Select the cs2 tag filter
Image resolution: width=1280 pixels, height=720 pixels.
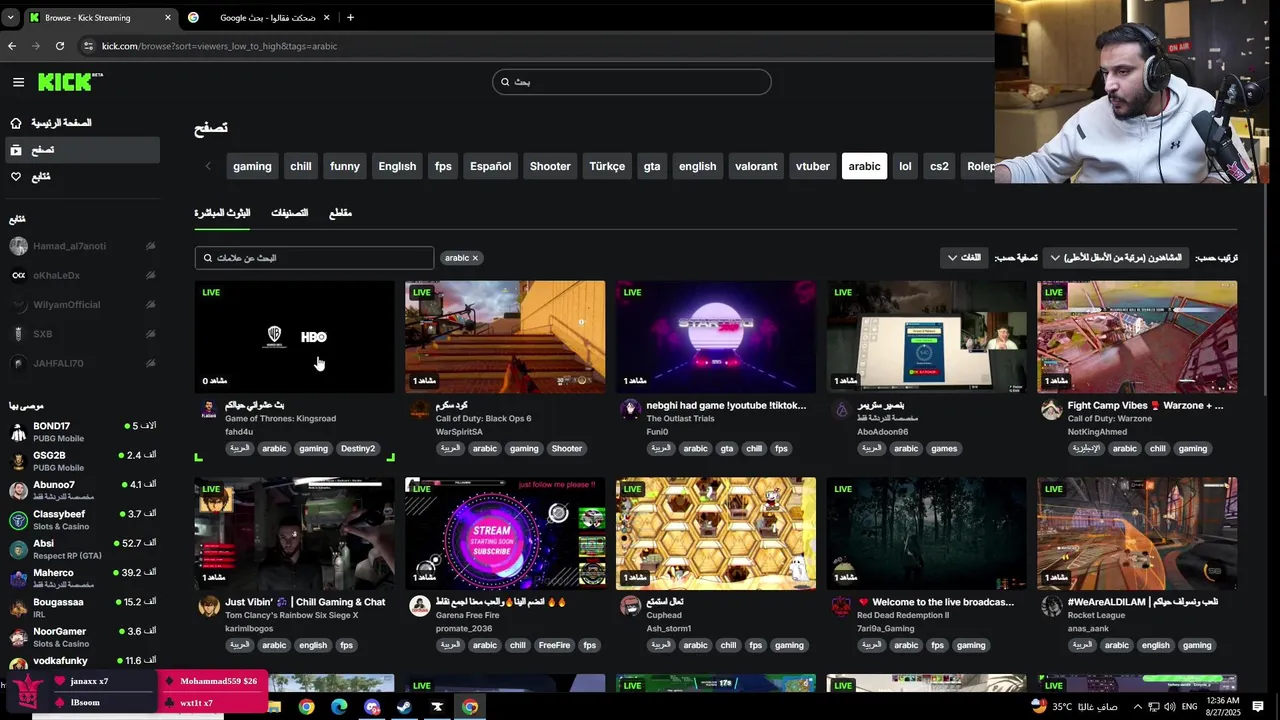coord(939,166)
